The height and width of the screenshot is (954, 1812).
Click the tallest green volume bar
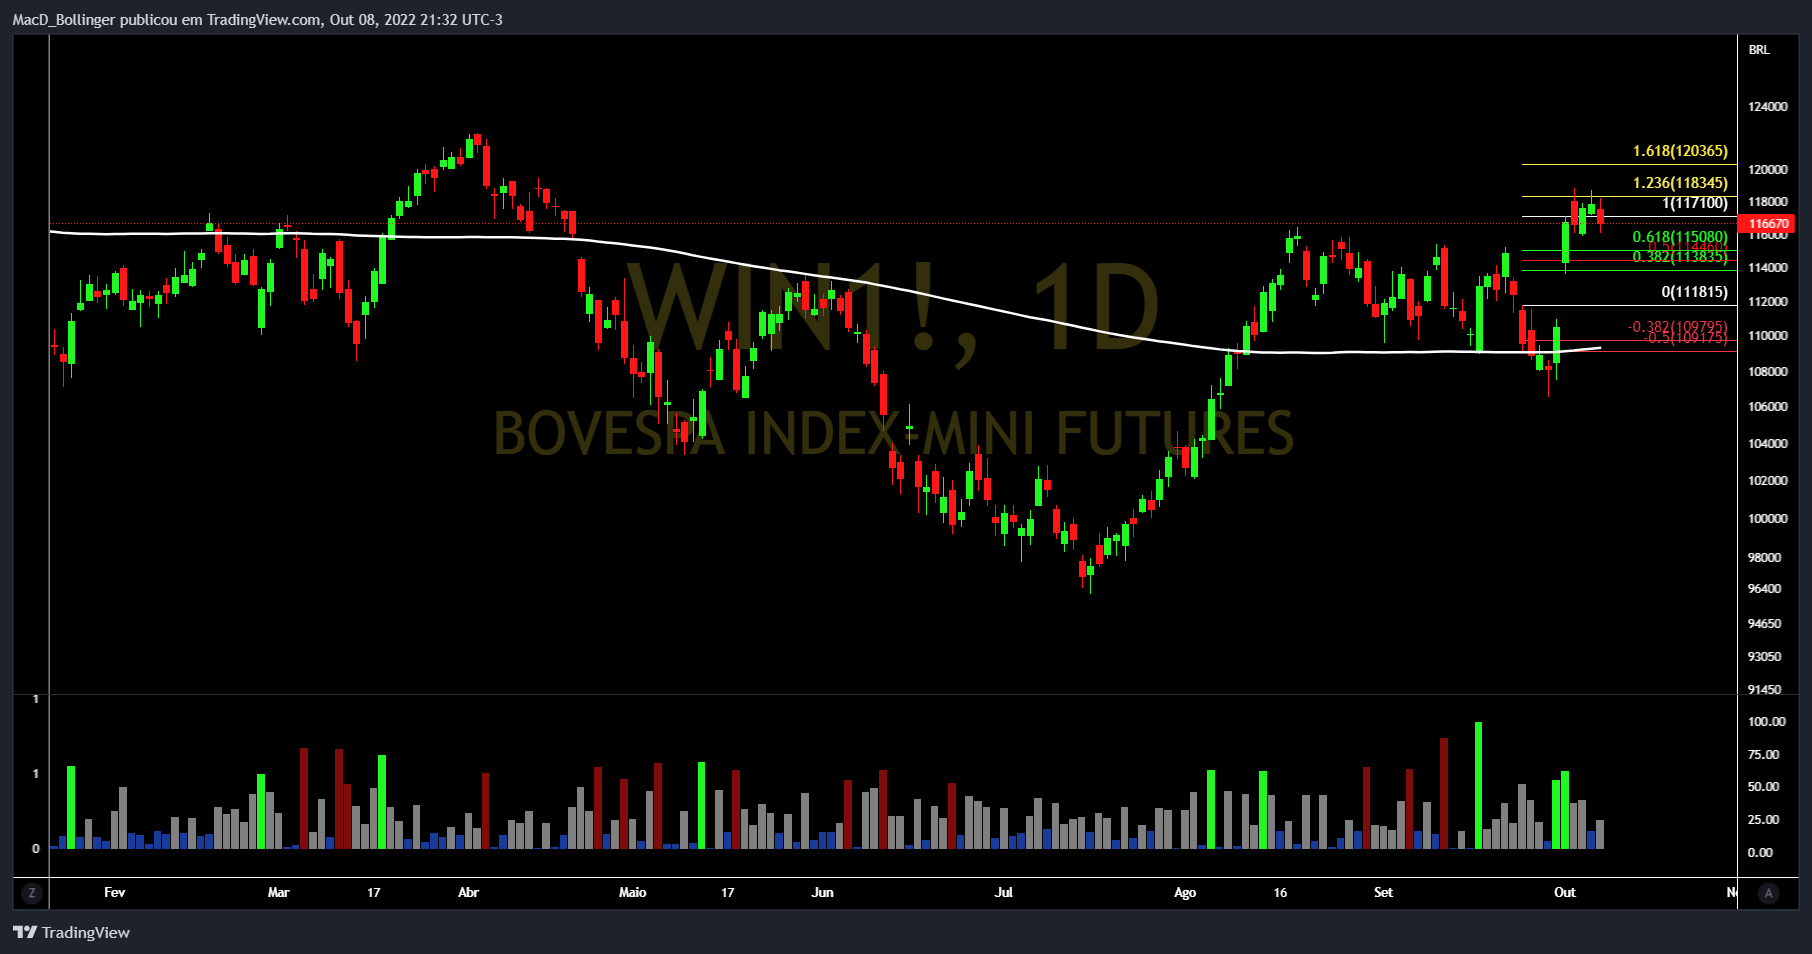pyautogui.click(x=1479, y=785)
